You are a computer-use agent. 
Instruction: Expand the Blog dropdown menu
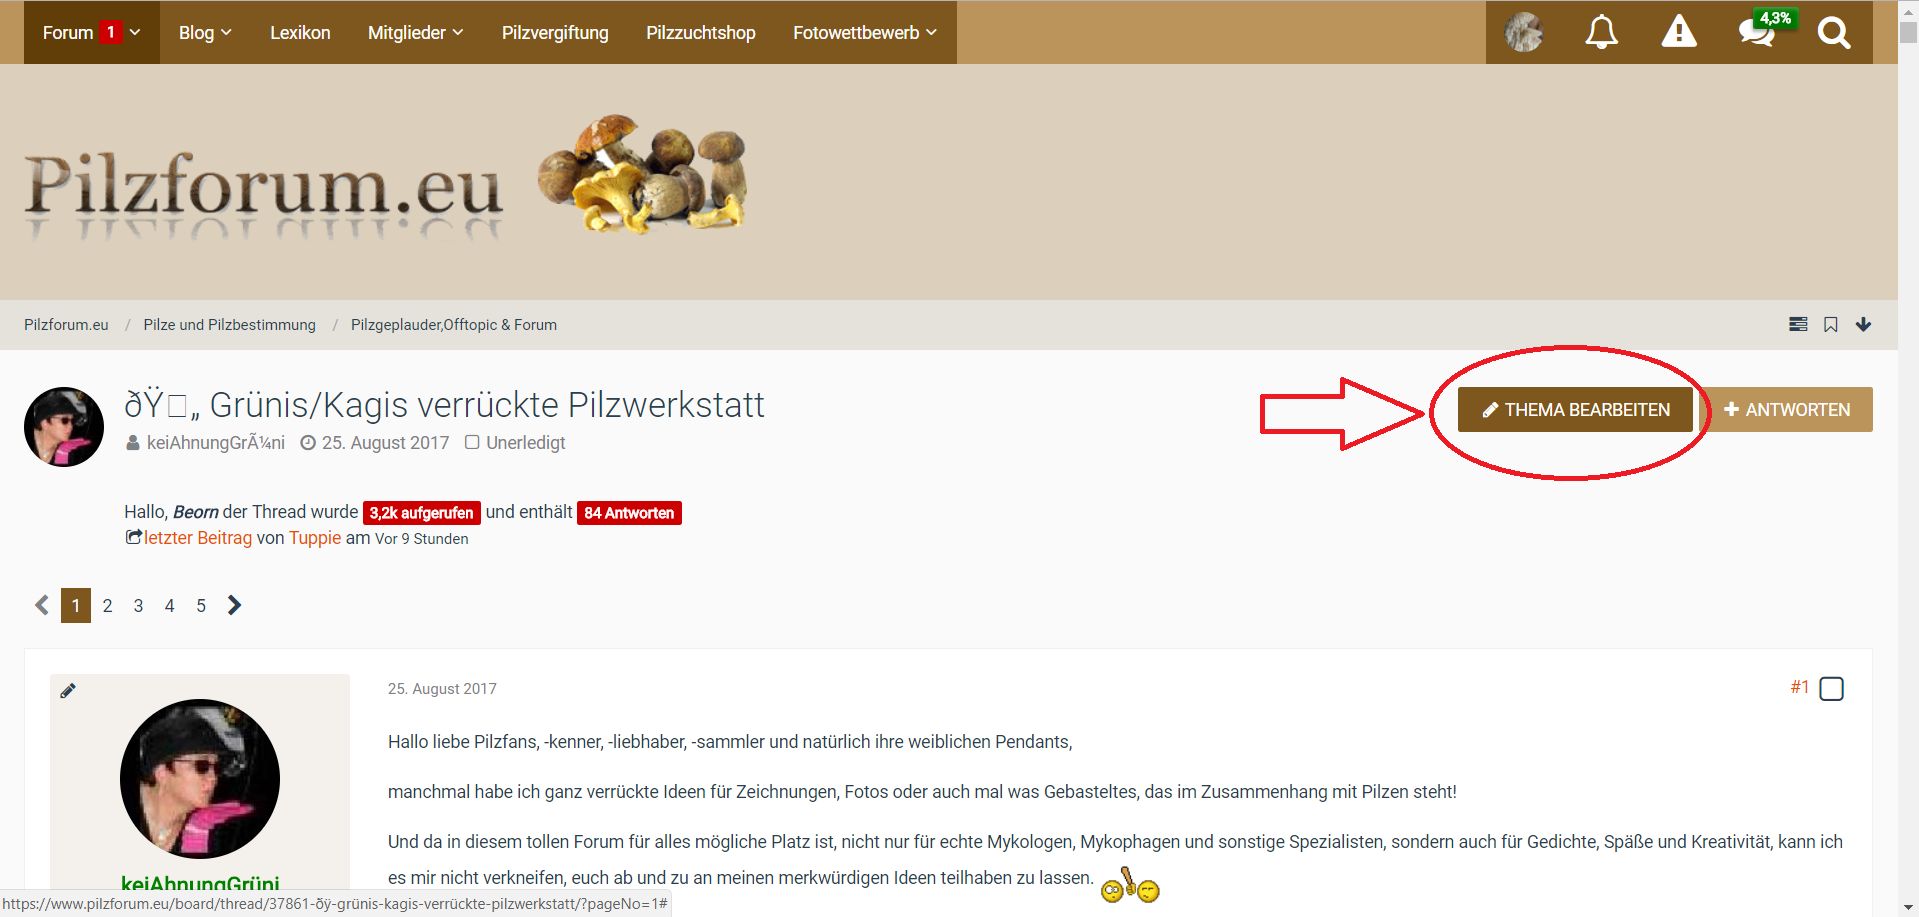205,32
